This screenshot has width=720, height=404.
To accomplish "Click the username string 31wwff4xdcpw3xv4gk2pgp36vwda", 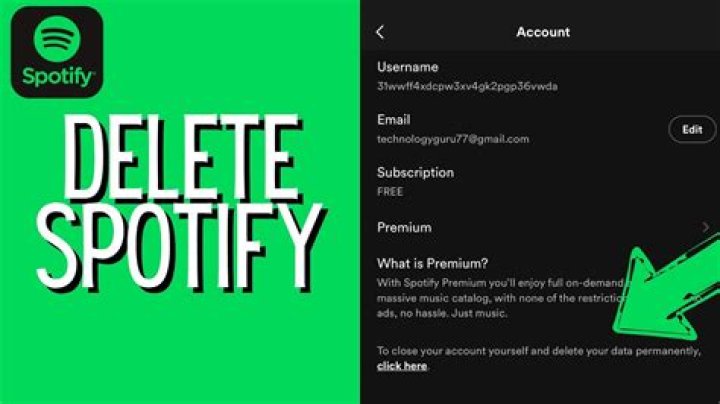I will [467, 86].
